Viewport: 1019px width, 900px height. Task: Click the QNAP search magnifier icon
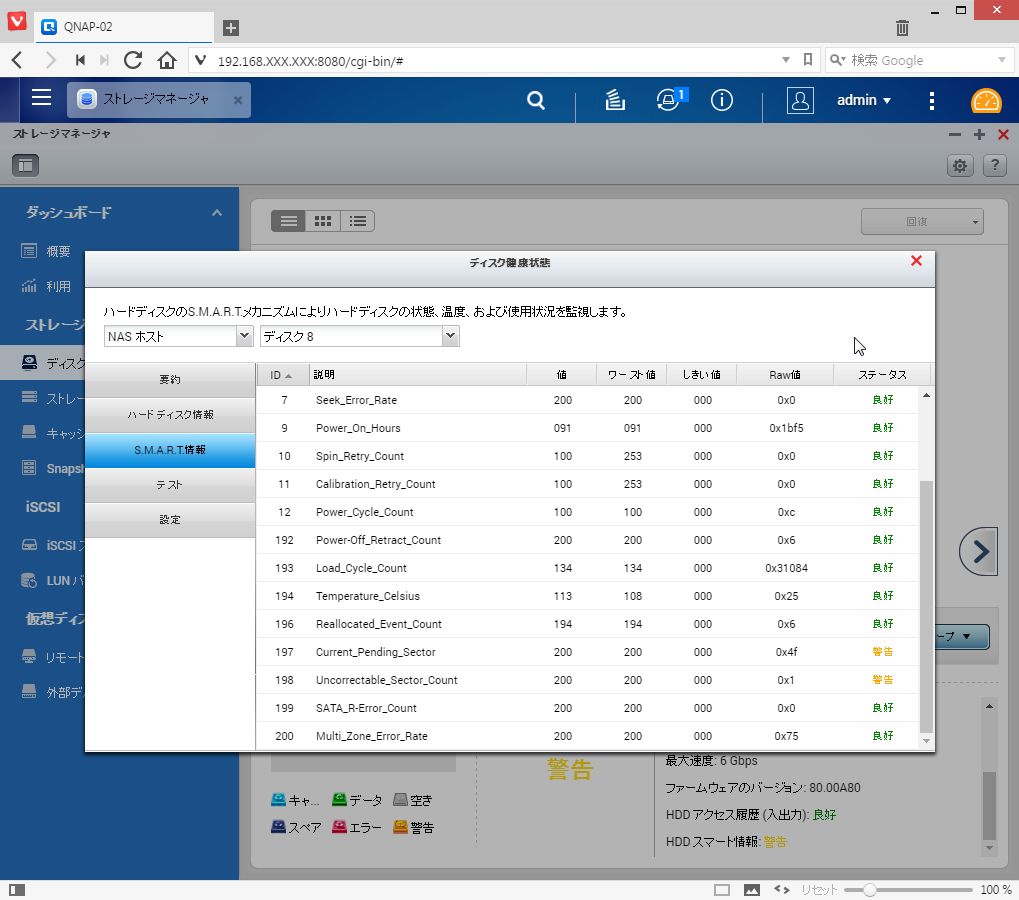pos(535,100)
